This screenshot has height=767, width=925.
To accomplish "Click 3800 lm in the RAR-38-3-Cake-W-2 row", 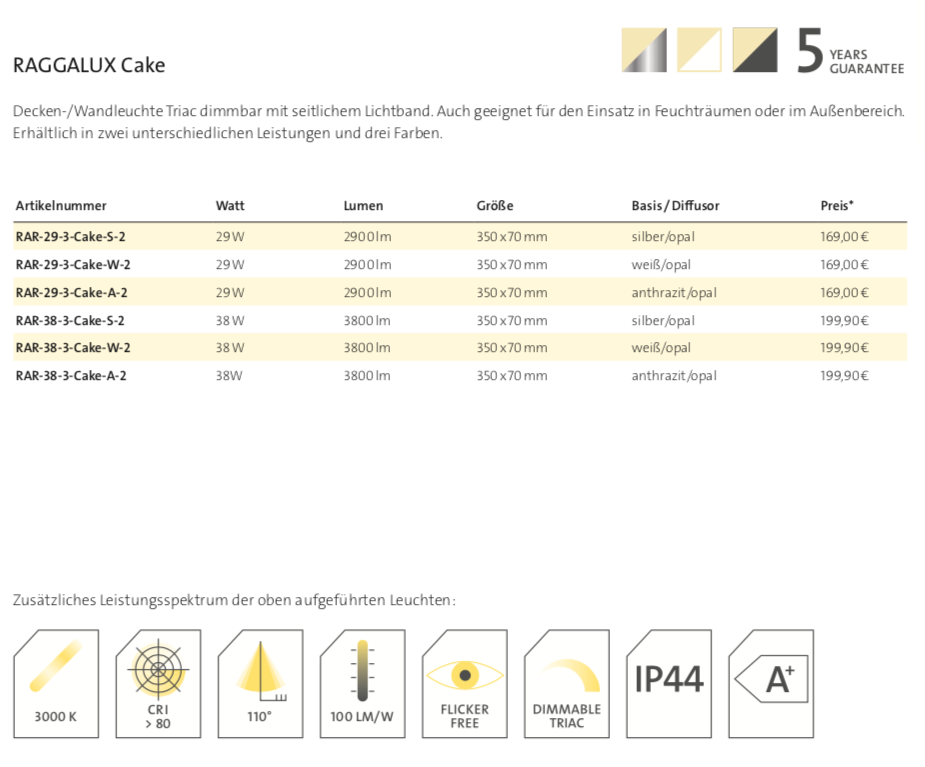I will 367,348.
